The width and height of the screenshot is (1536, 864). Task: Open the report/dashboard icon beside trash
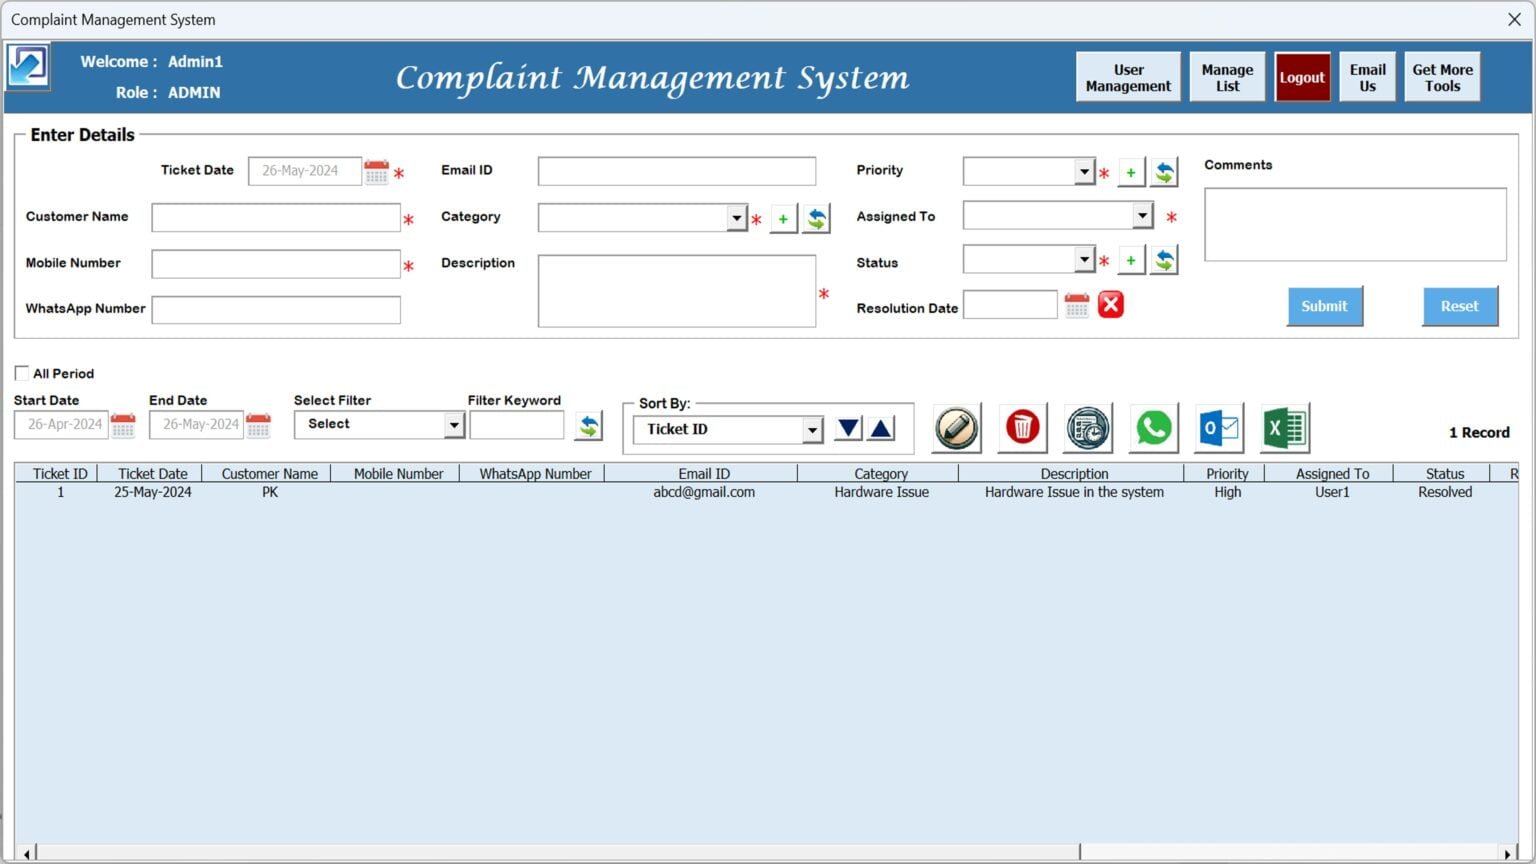click(x=1087, y=427)
